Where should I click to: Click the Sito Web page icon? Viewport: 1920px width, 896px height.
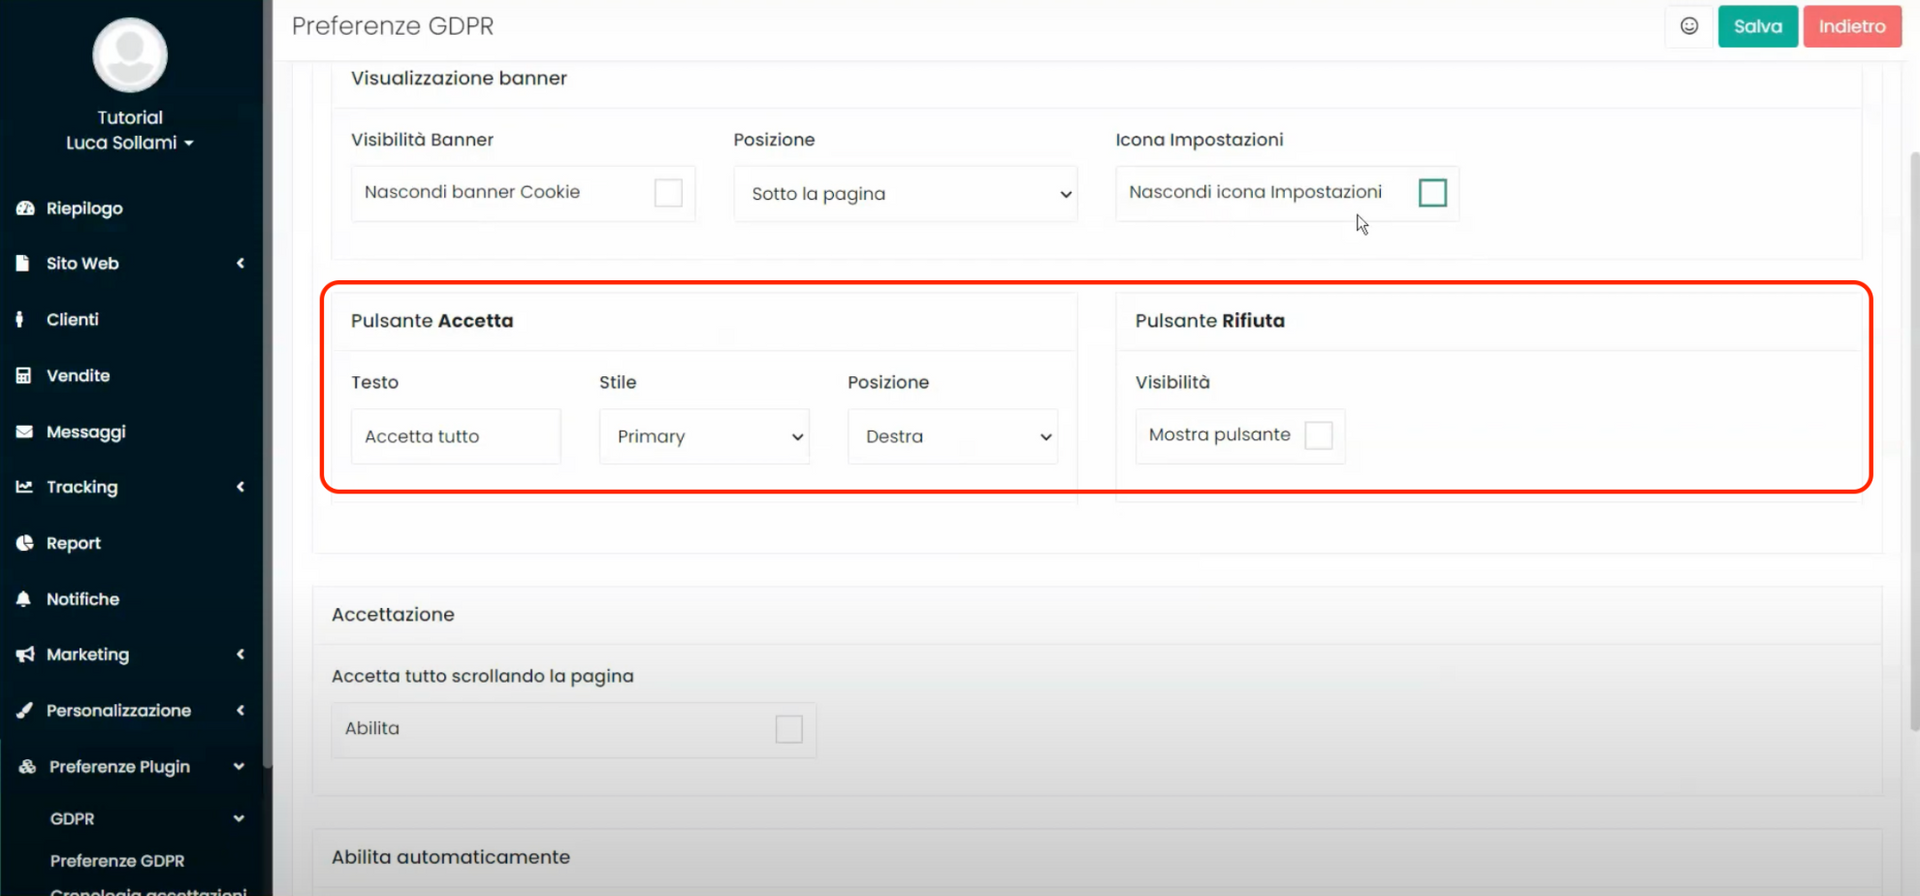[23, 263]
